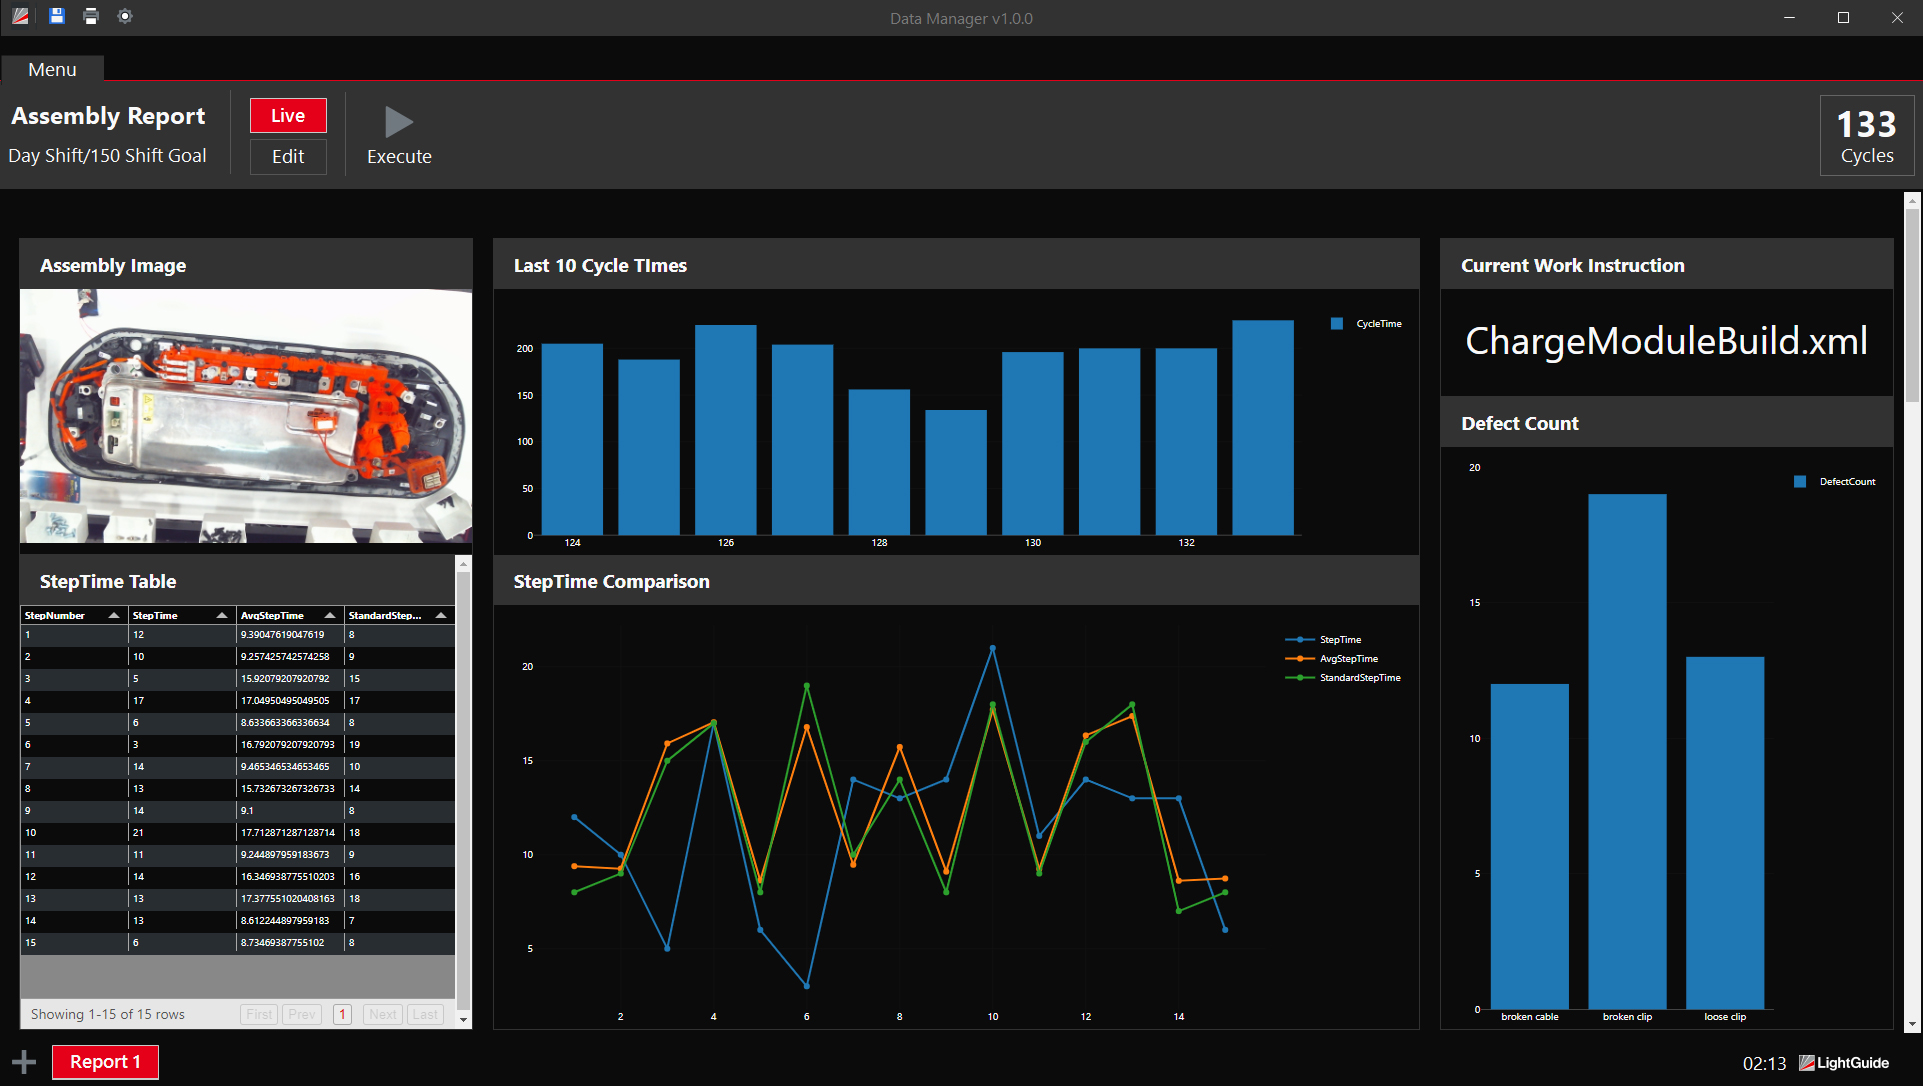Open the Menu tab

click(52, 70)
